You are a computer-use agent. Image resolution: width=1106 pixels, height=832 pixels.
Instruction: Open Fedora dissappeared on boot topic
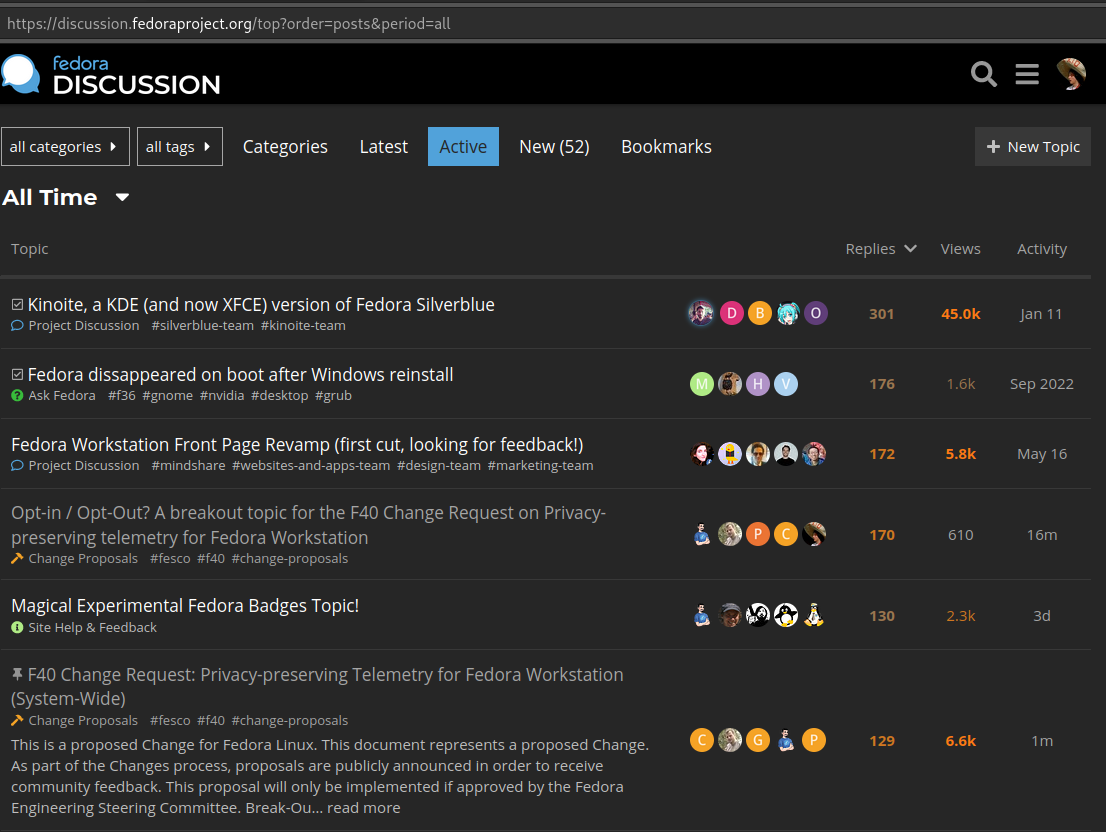click(x=240, y=374)
